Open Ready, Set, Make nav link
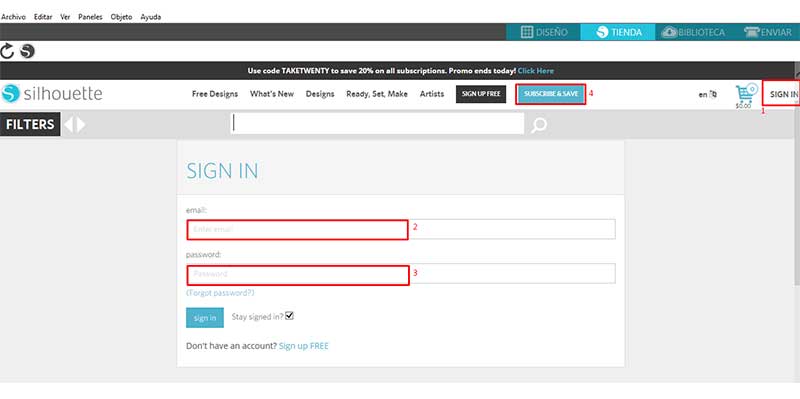Screen dimensions: 800x399 click(377, 94)
